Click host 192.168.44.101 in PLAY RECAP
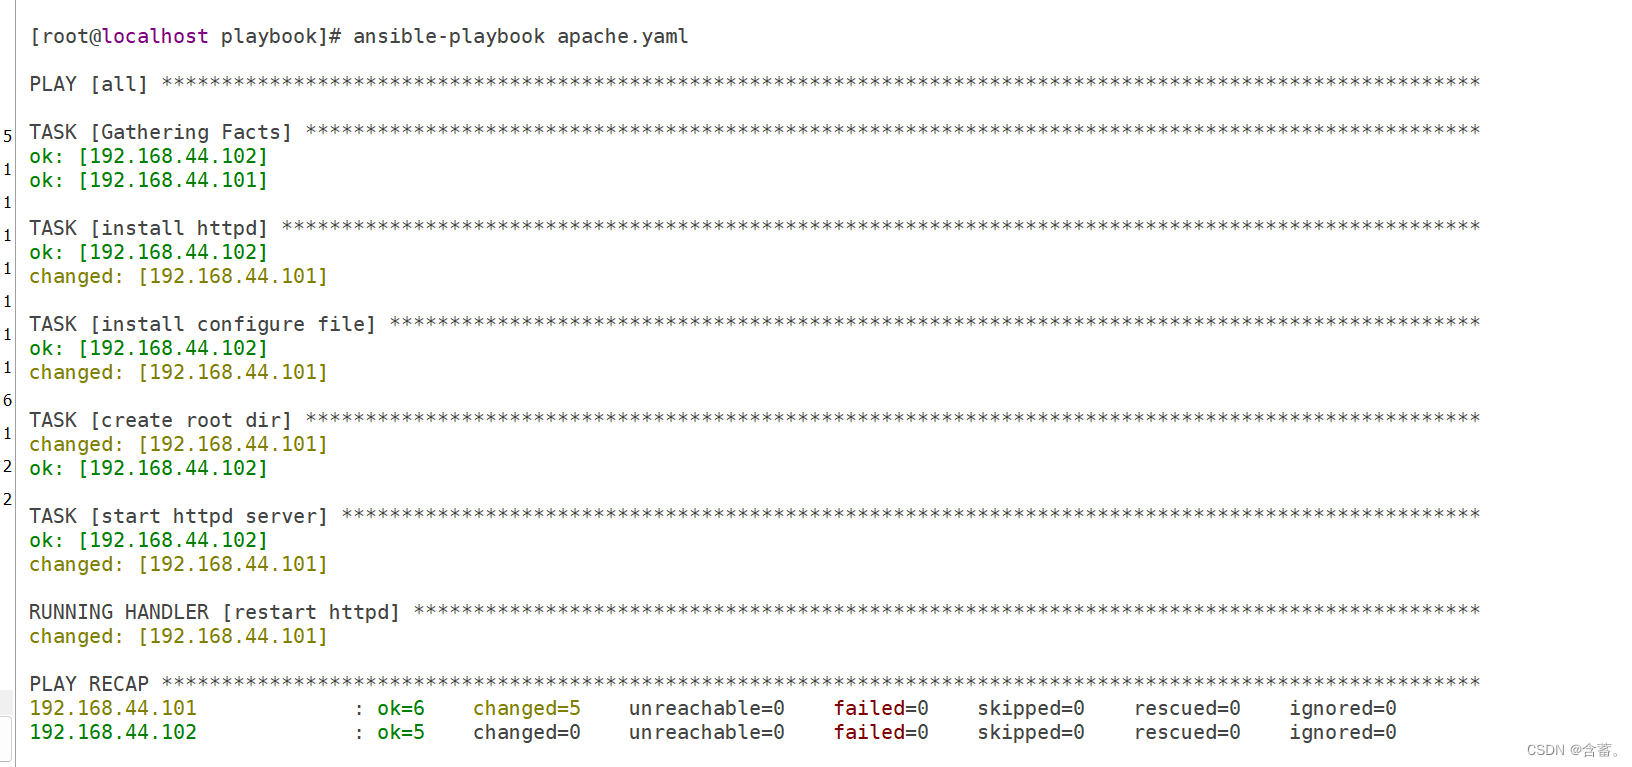Viewport: 1632px width, 767px height. click(x=113, y=708)
